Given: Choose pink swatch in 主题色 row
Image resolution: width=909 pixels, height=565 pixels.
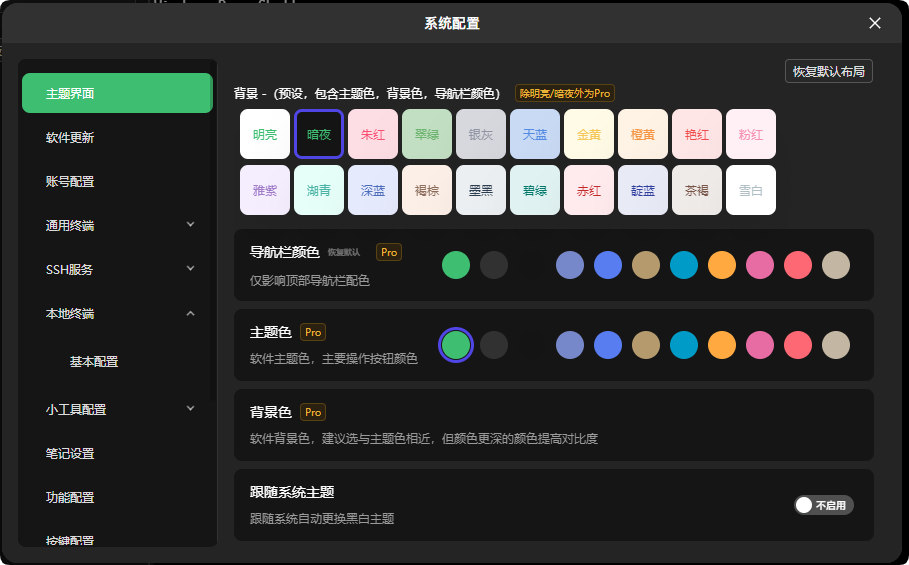Looking at the screenshot, I should coord(760,345).
